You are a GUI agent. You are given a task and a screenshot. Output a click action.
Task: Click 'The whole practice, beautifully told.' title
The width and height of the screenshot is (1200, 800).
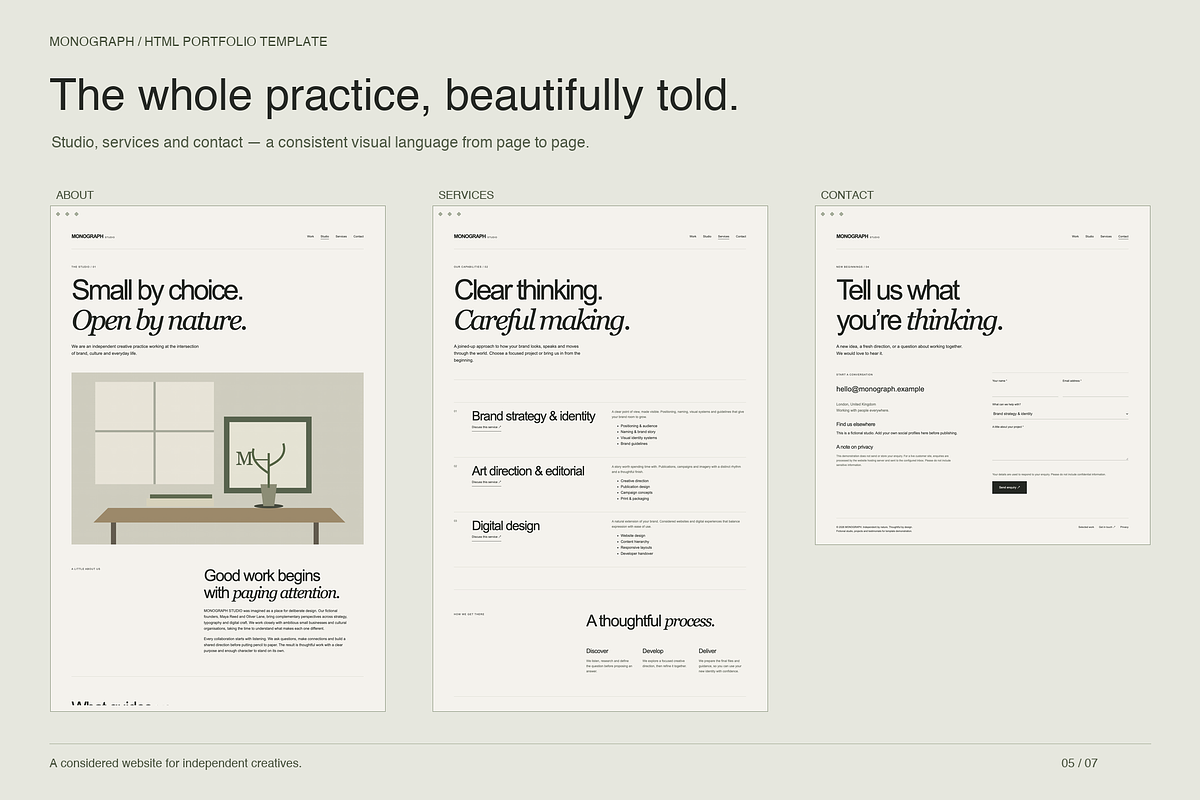(x=394, y=95)
